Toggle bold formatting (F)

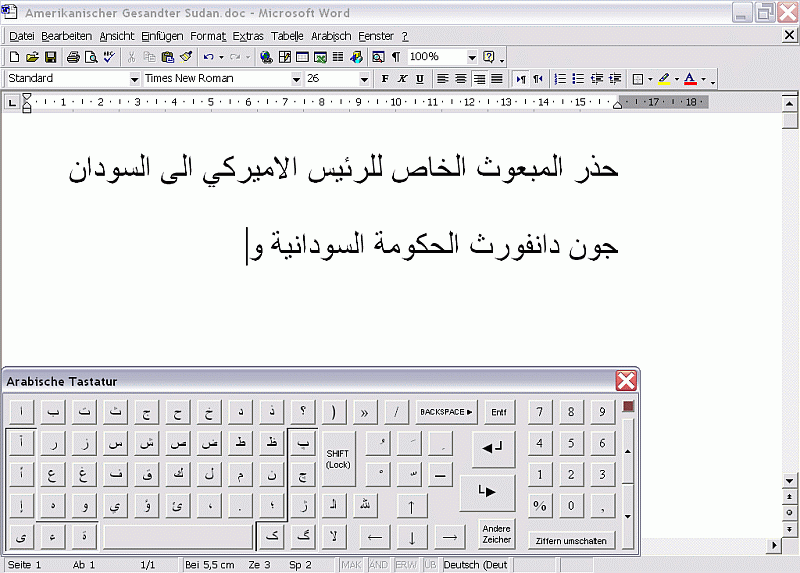[385, 79]
